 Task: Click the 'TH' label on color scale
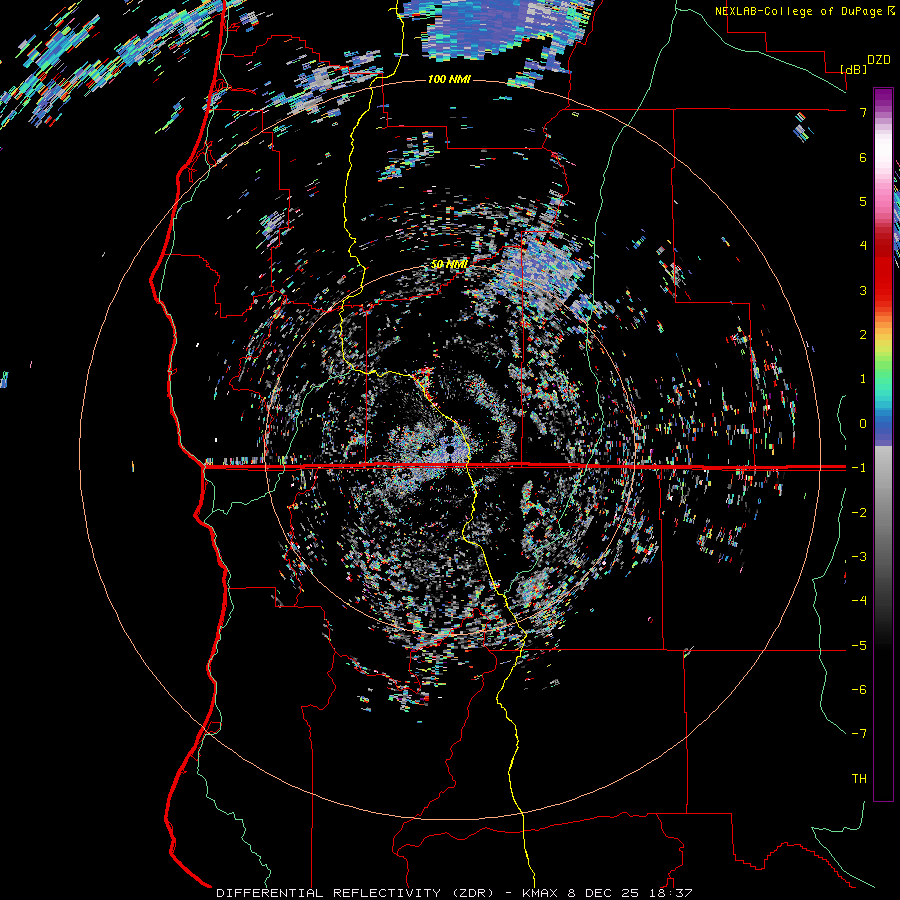click(859, 778)
